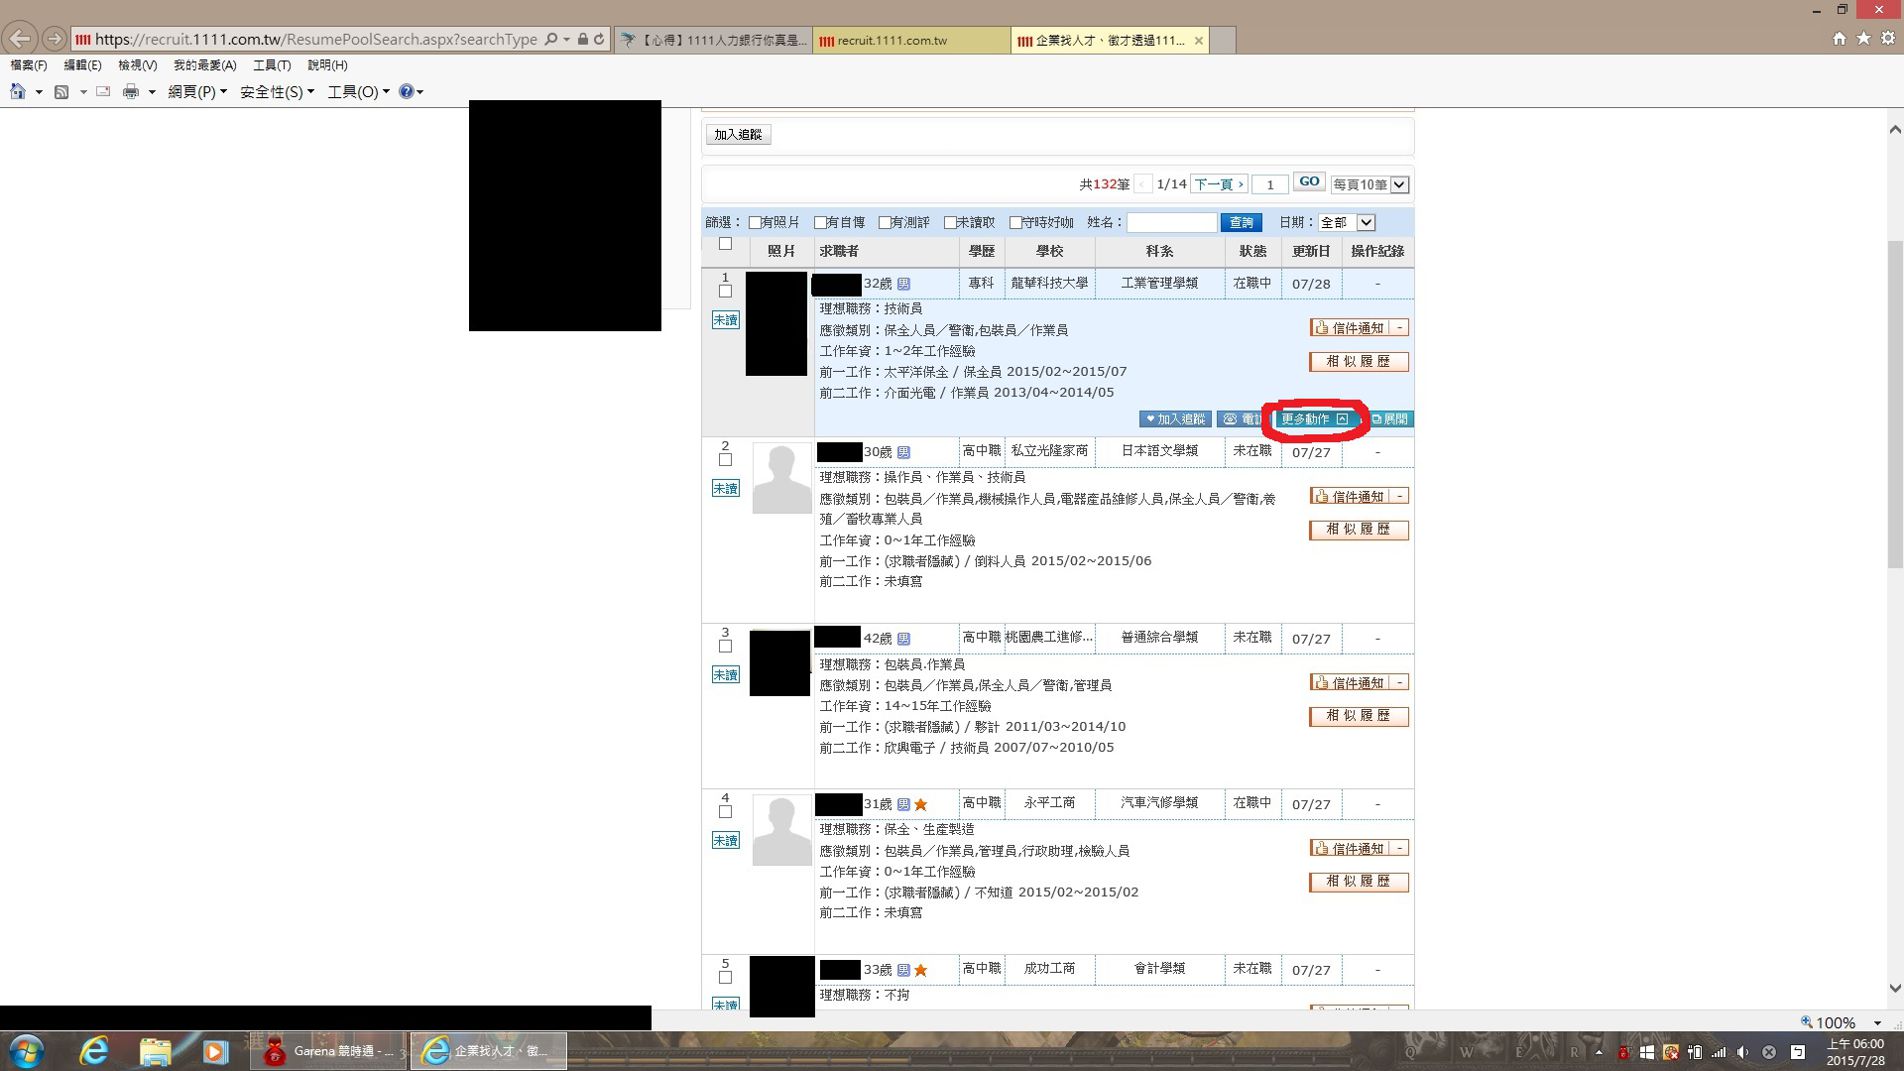Open Favorites with the star icon top-right
This screenshot has width=1904, height=1071.
click(x=1864, y=38)
